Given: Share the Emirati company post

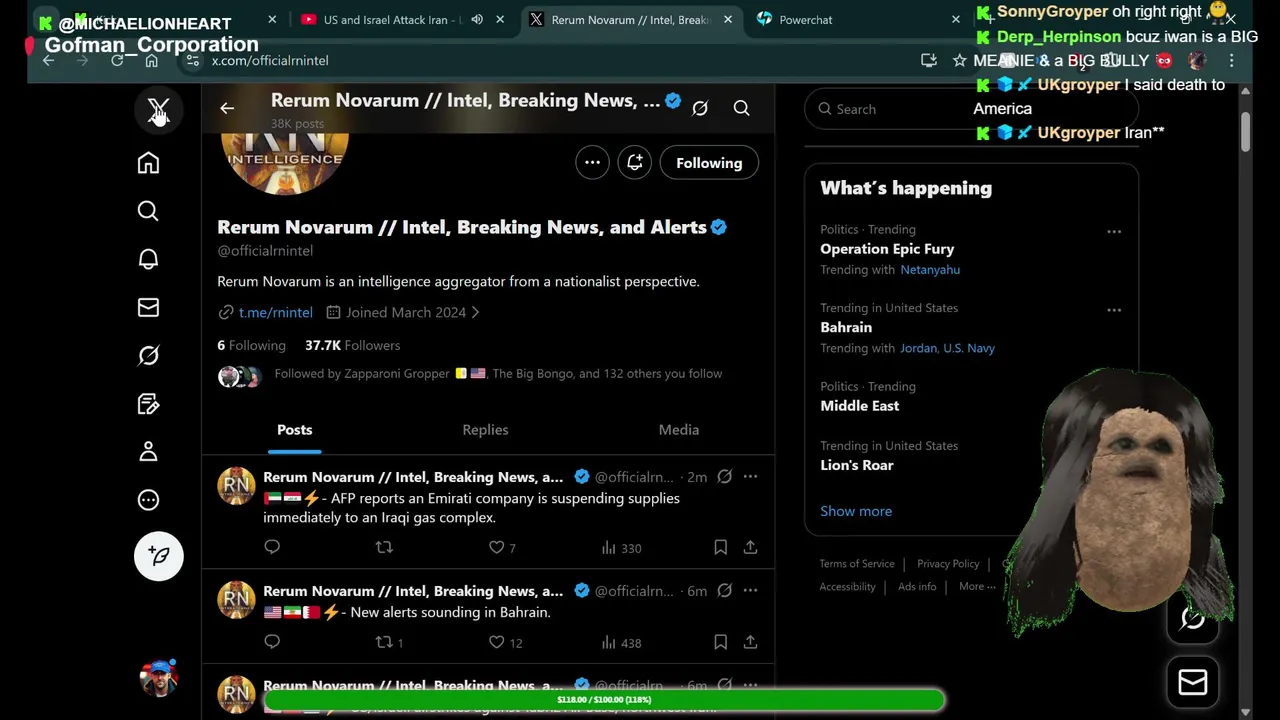Looking at the screenshot, I should click(750, 547).
